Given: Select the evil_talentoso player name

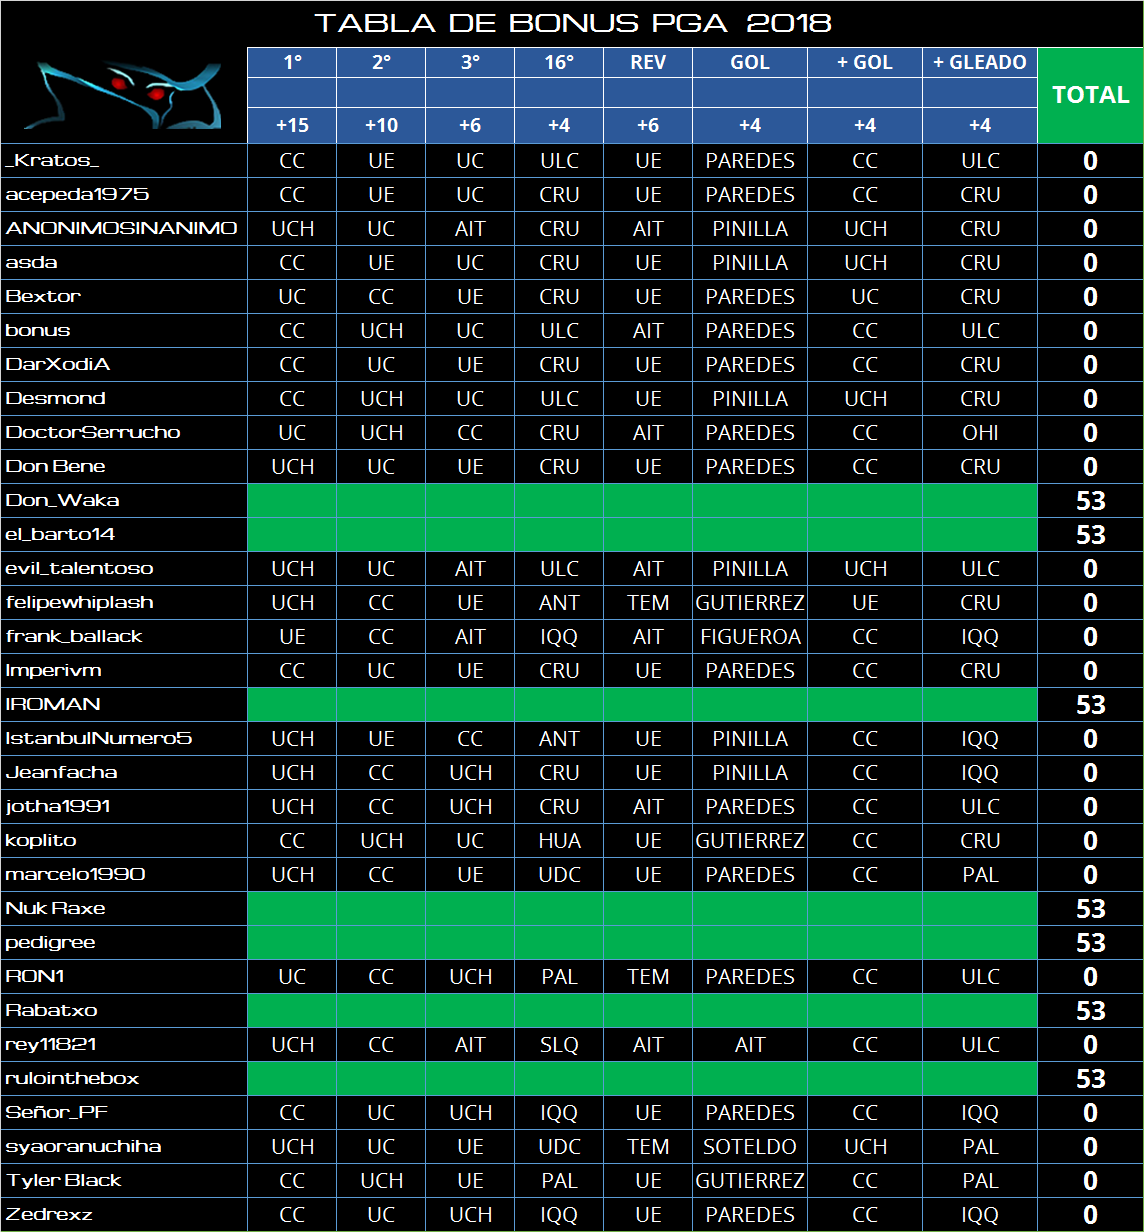Looking at the screenshot, I should coord(80,569).
